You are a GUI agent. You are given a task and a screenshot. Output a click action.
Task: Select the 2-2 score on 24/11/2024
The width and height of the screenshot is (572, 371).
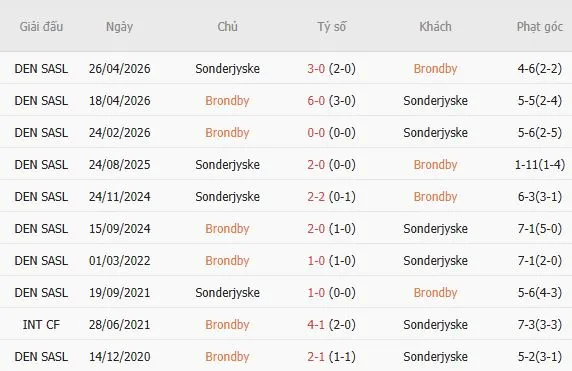[x=316, y=197]
